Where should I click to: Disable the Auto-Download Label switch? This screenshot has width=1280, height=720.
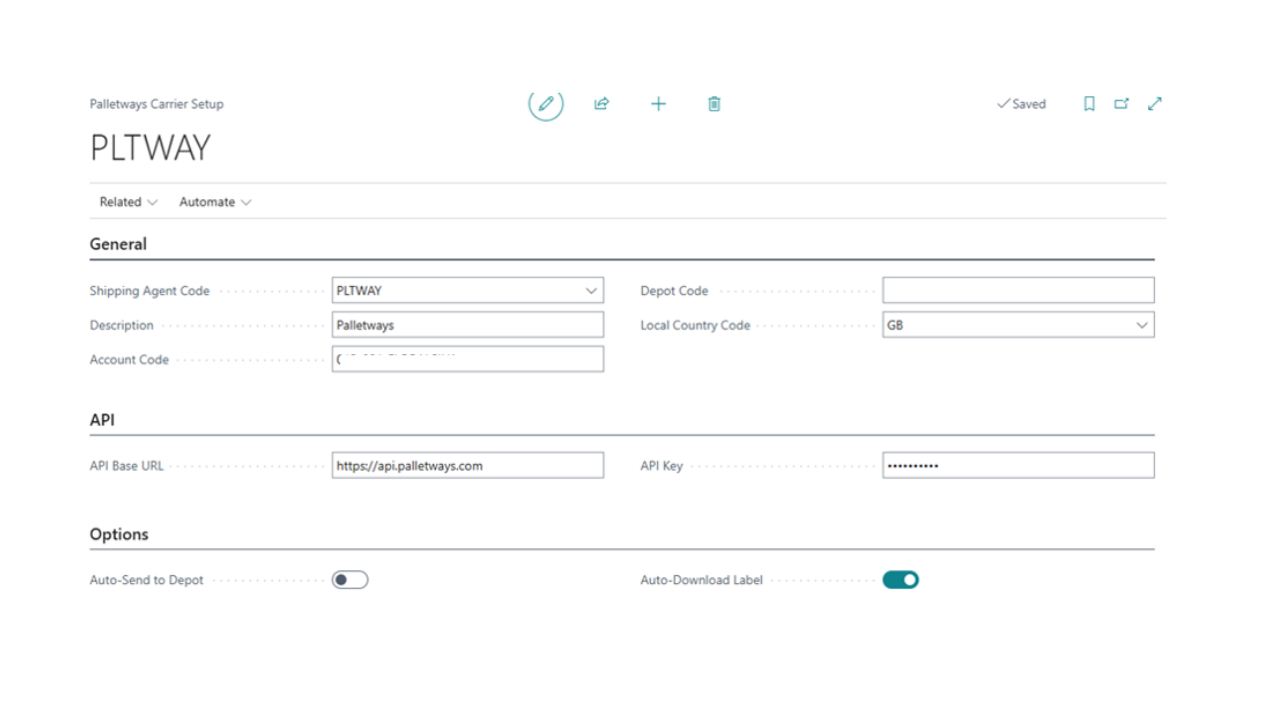[x=900, y=580]
